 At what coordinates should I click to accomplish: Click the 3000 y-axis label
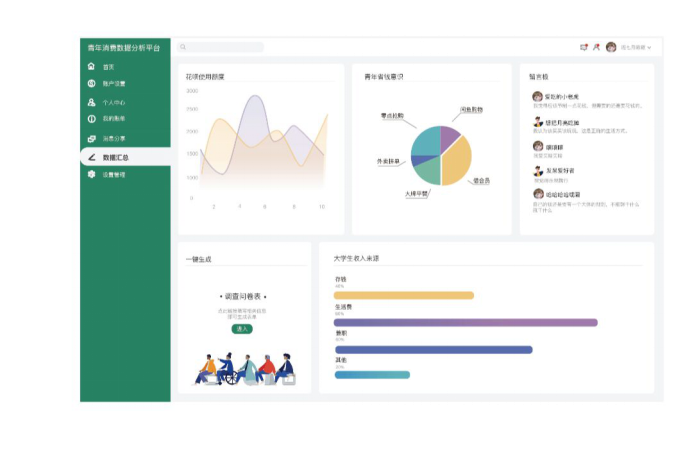click(x=192, y=91)
